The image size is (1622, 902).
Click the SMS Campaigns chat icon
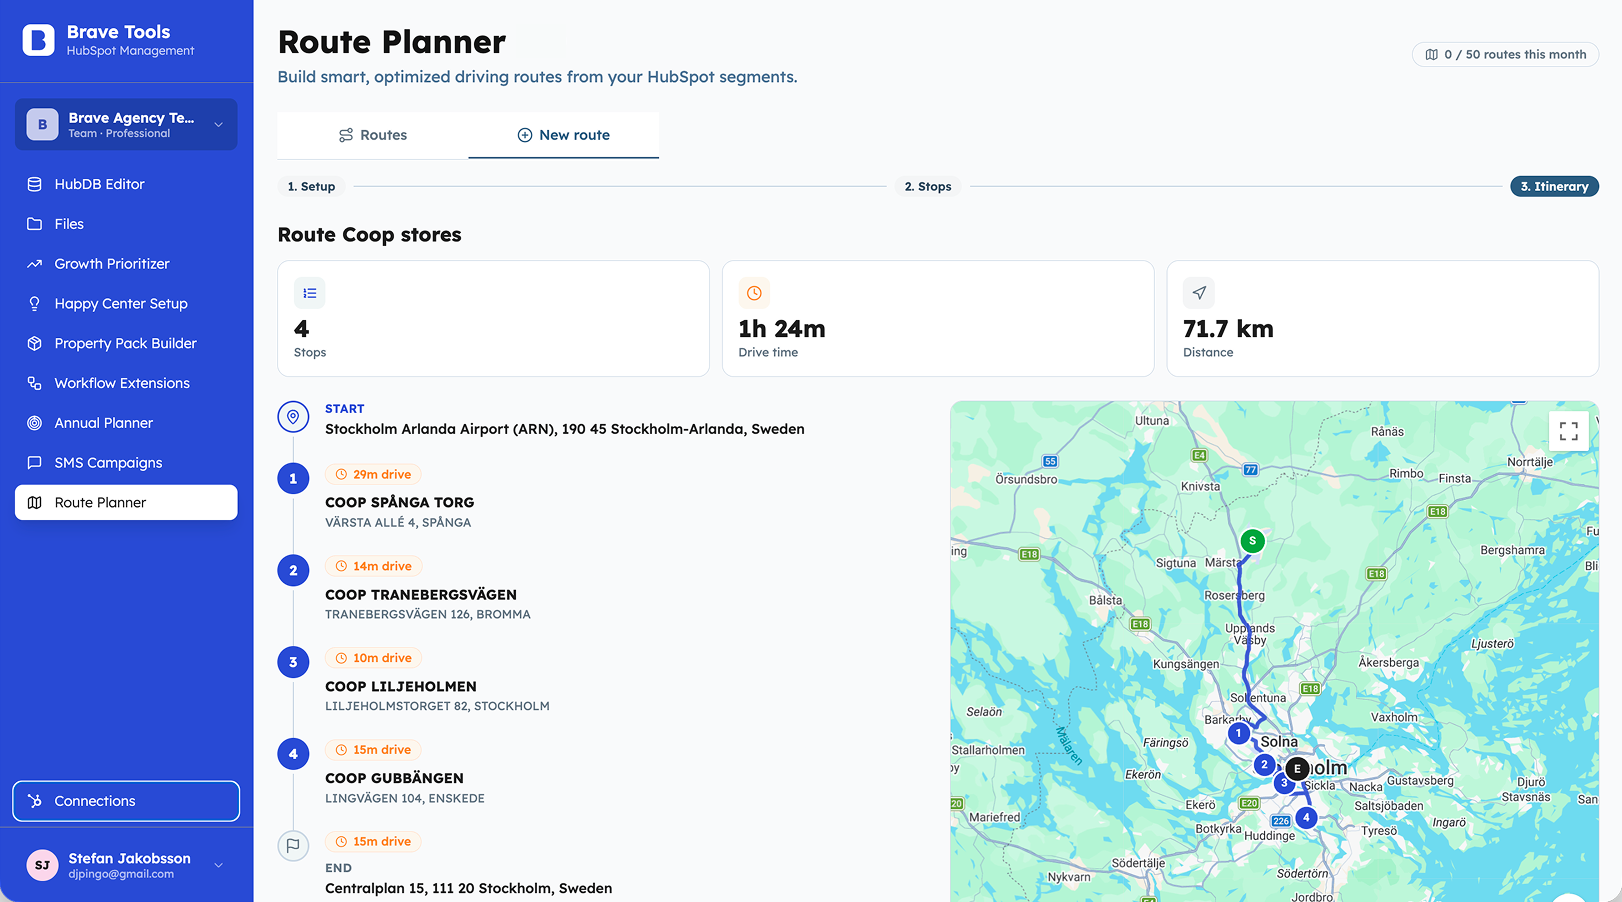35,463
